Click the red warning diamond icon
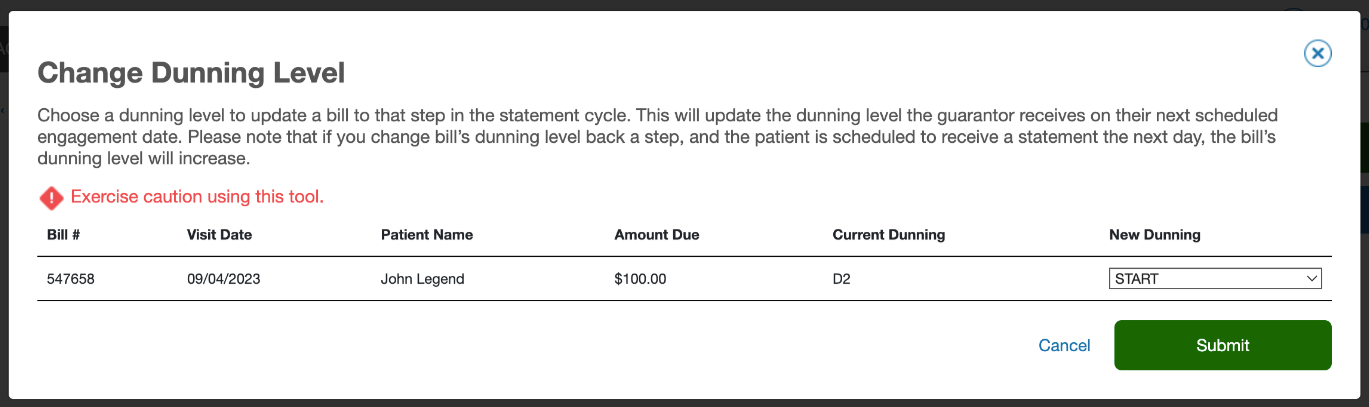1369x407 pixels. [51, 198]
